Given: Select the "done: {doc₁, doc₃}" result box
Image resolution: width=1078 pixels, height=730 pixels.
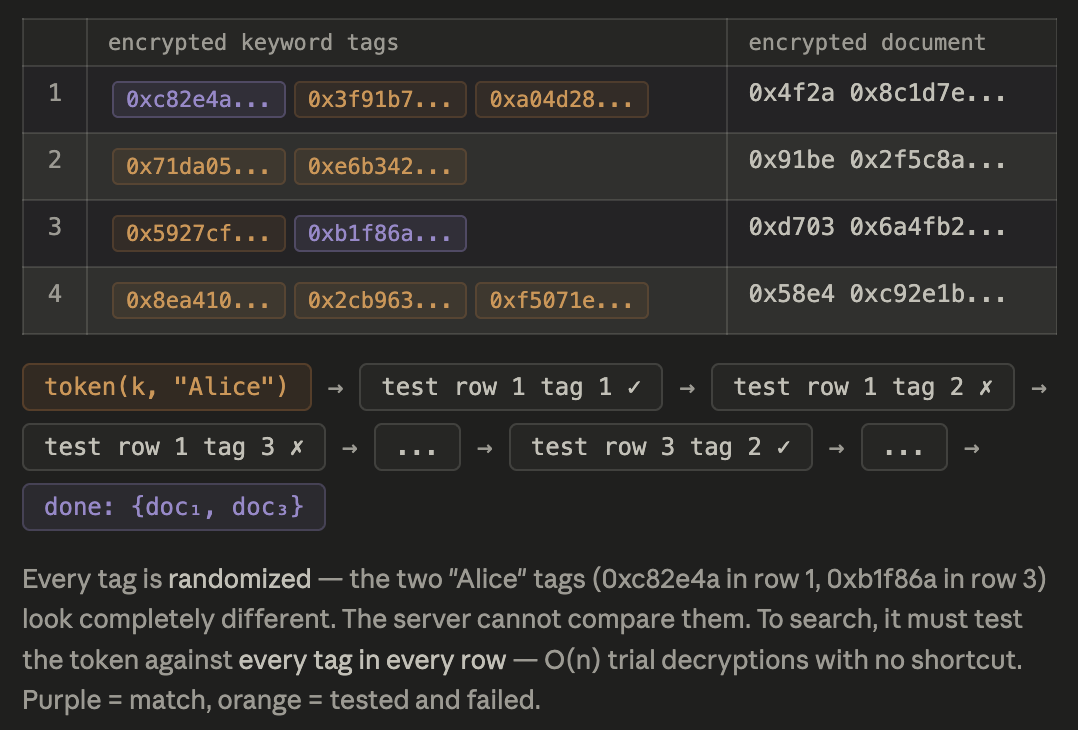Looking at the screenshot, I should coord(173,507).
